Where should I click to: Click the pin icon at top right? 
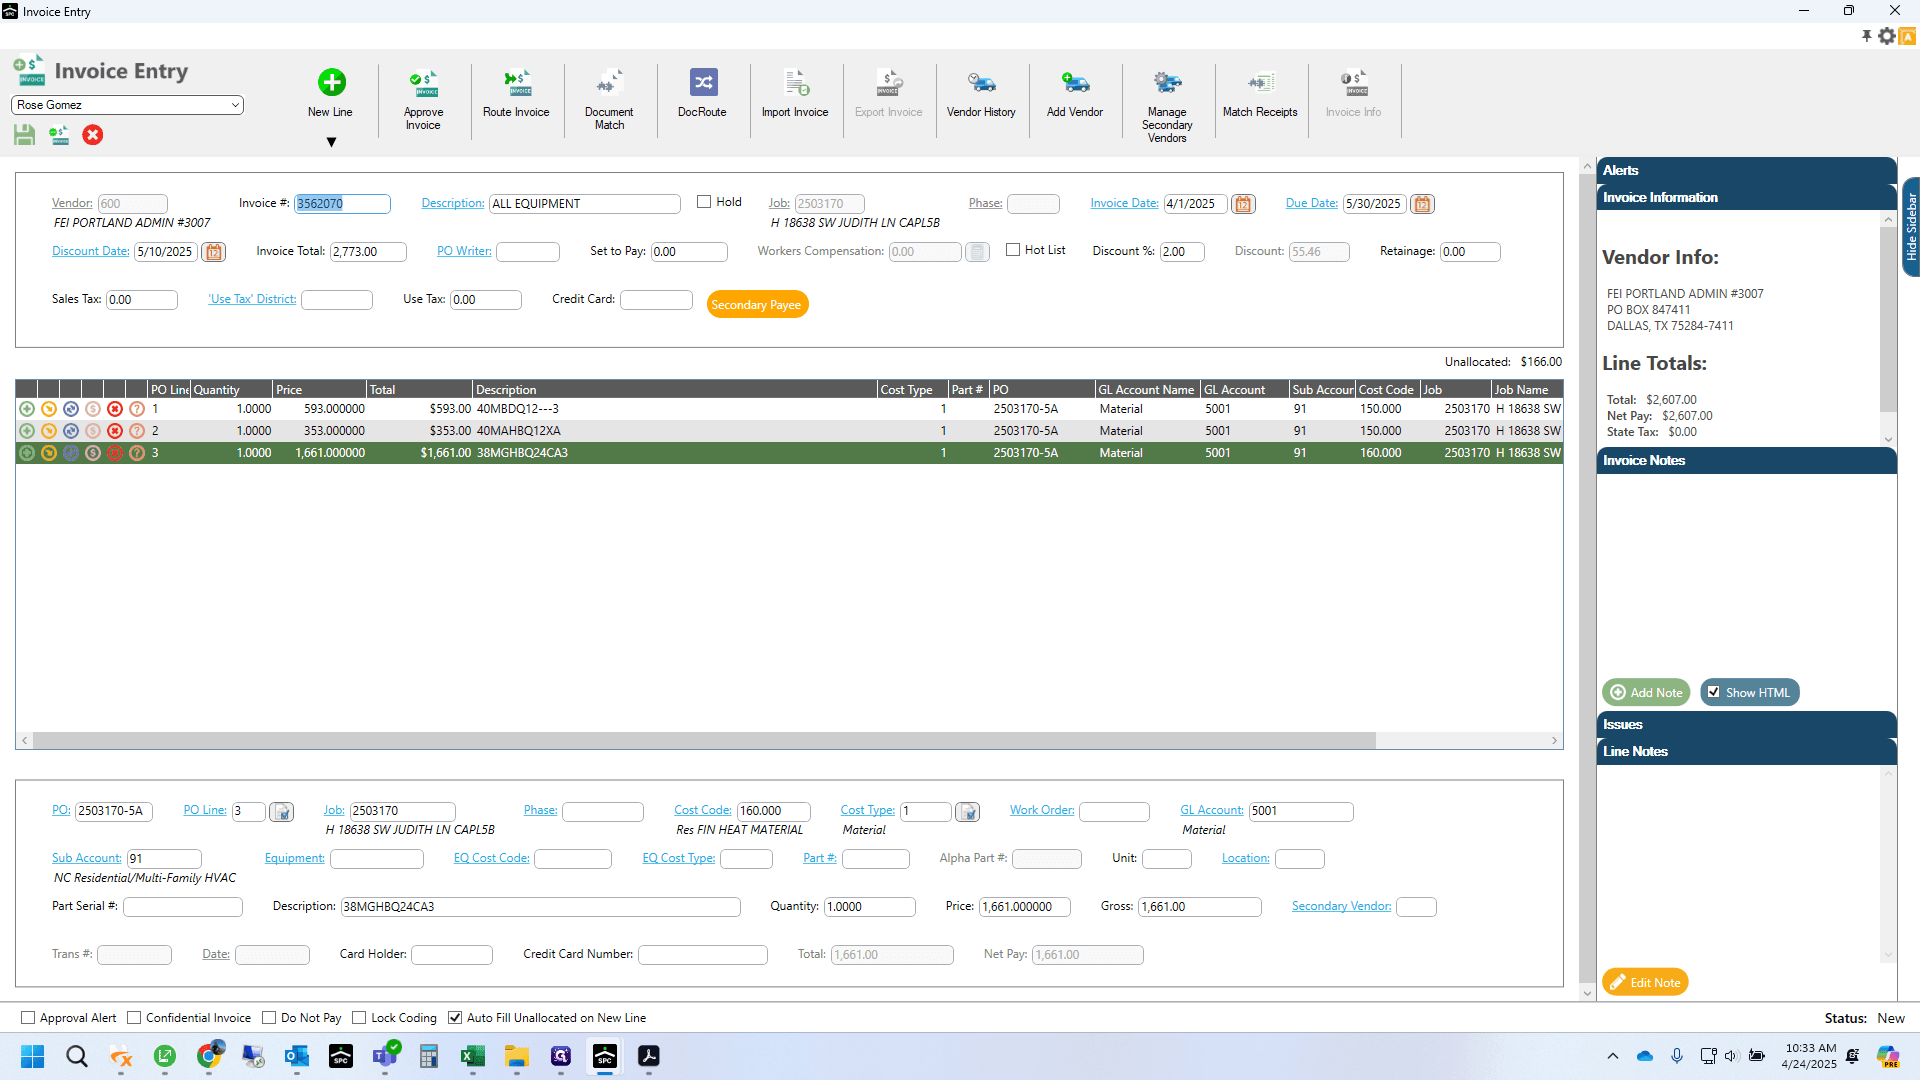pos(1866,36)
